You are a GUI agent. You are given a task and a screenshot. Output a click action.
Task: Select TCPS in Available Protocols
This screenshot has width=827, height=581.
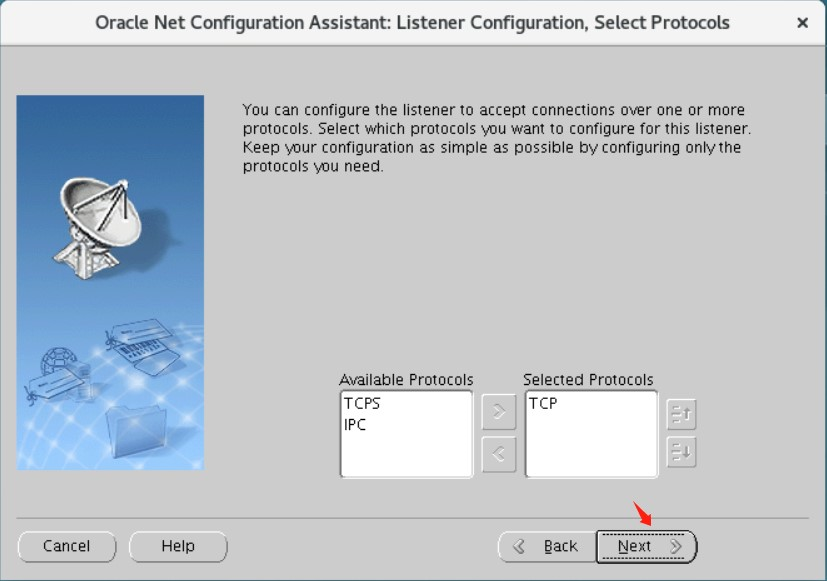pos(362,403)
